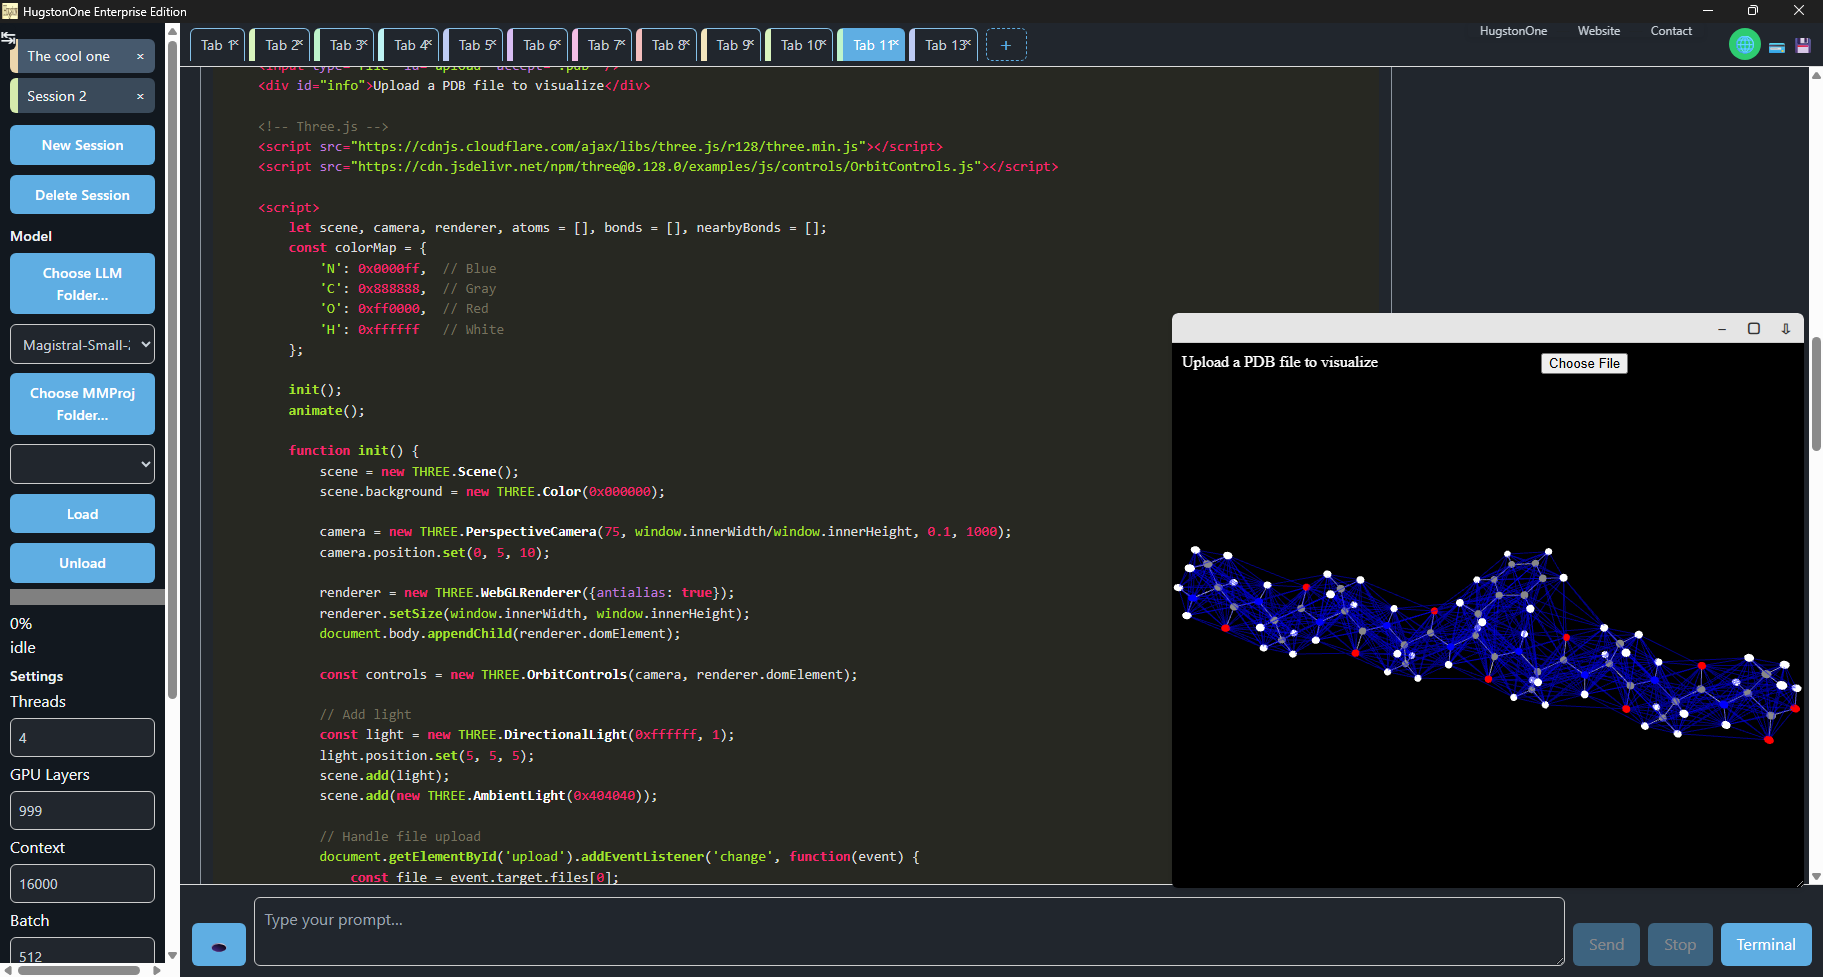
Task: Click the sidebar horizontal scrollbar
Action: coord(80,970)
